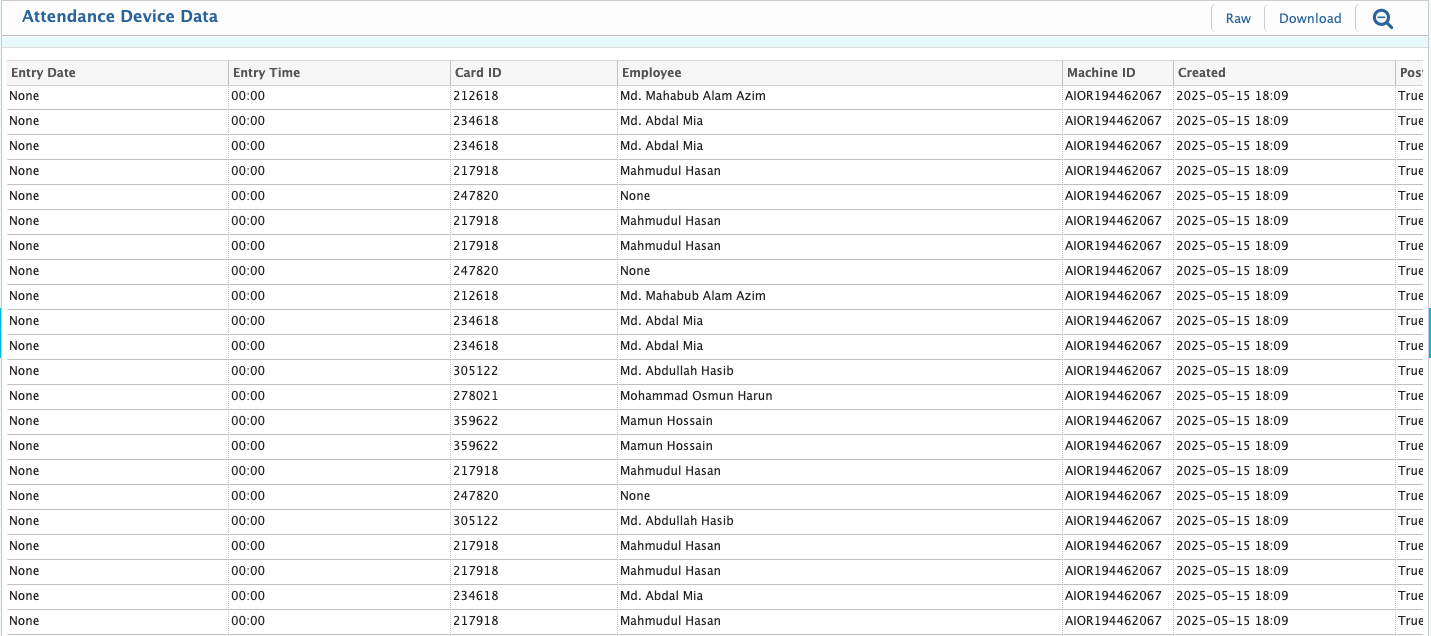Sort by the Entry Date column header
1431x636 pixels.
tap(43, 73)
